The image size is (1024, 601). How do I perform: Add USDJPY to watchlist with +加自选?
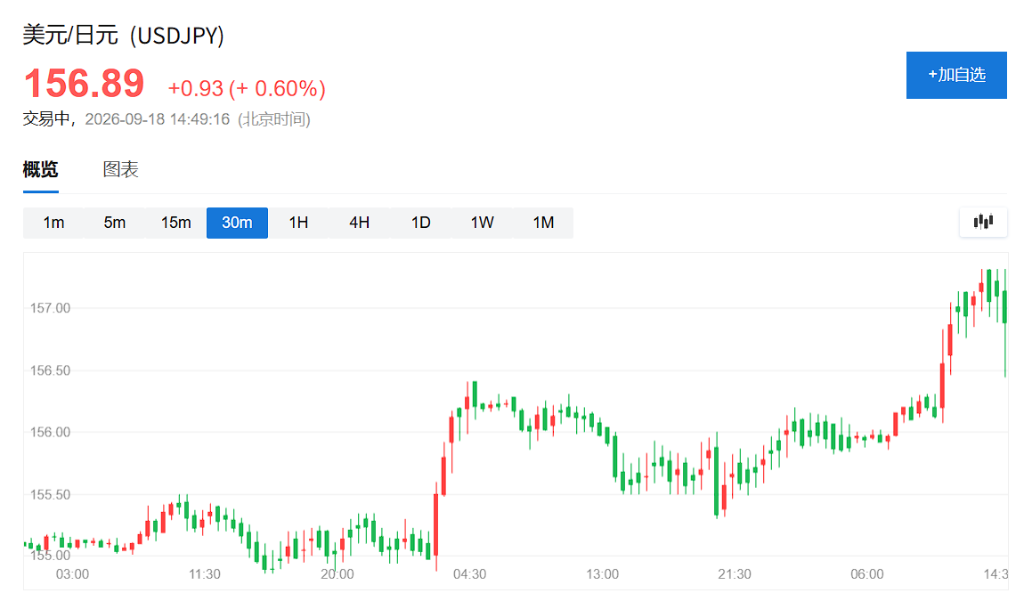coord(956,75)
